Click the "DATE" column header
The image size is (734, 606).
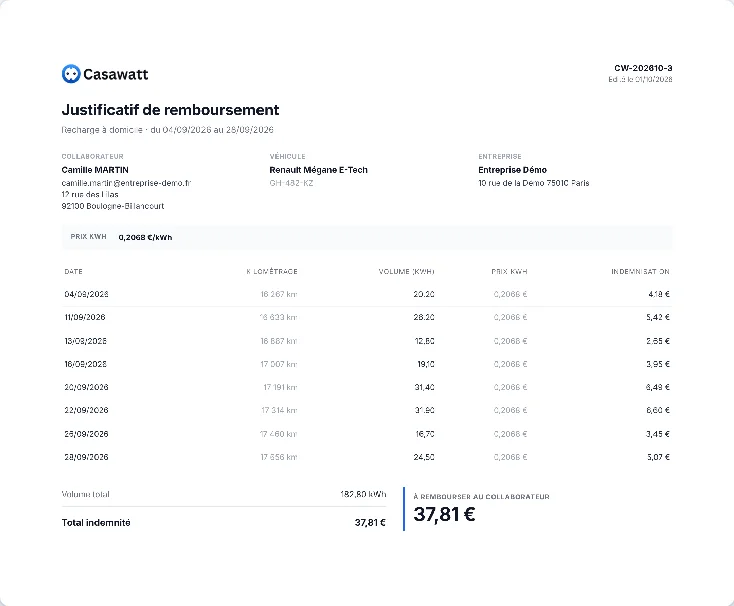click(x=73, y=271)
